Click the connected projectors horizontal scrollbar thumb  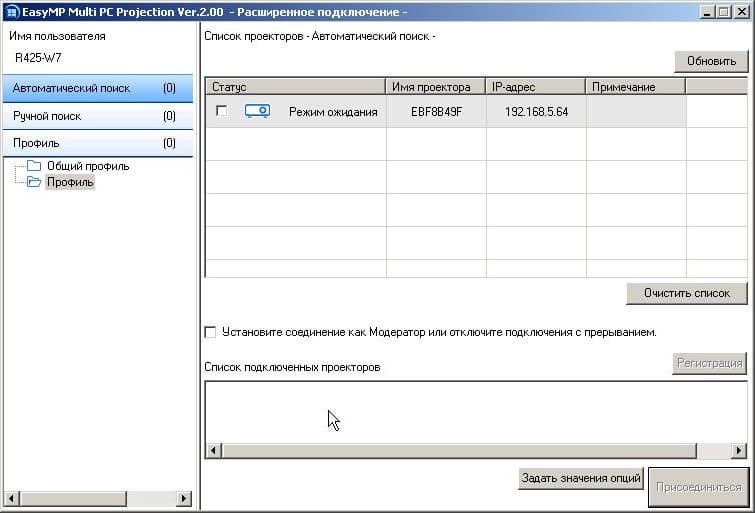(459, 450)
